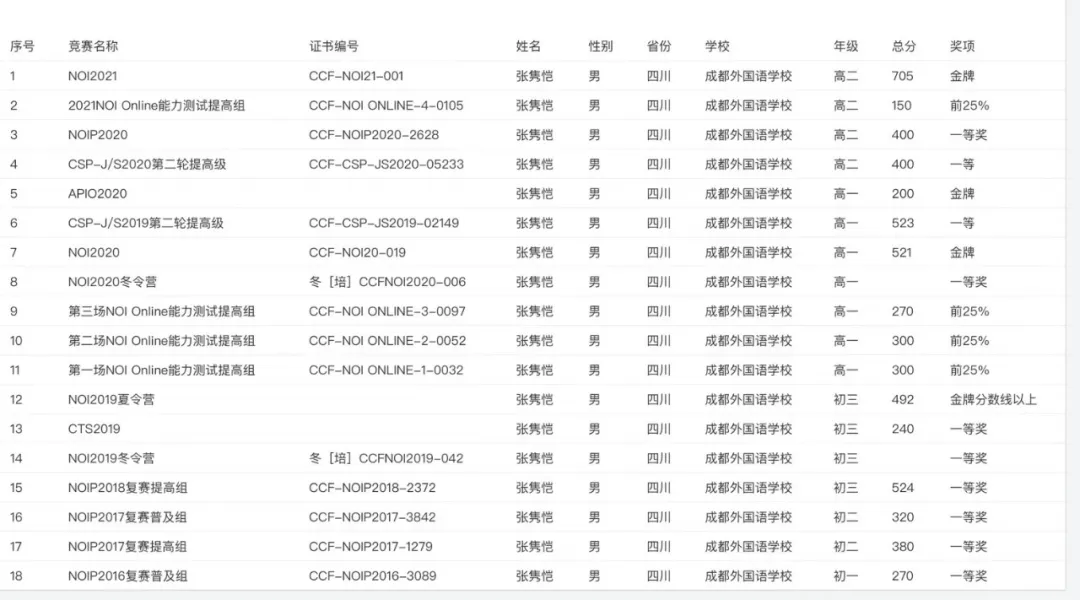Click the NOI2019冬令营 cell

point(111,458)
